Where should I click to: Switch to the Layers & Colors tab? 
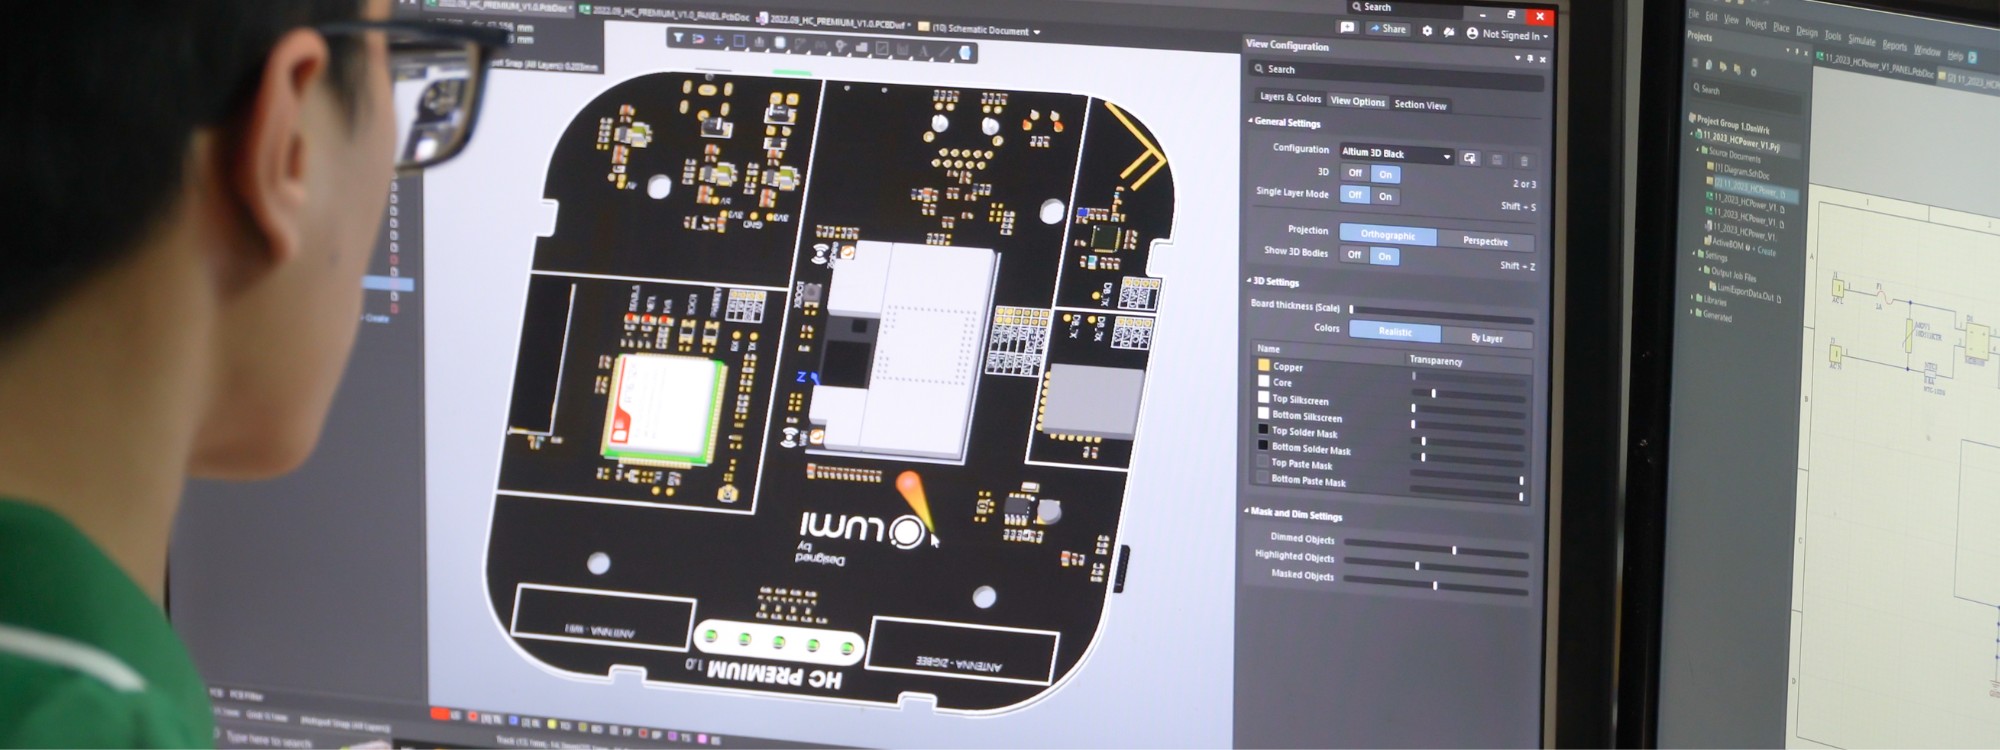(1290, 98)
